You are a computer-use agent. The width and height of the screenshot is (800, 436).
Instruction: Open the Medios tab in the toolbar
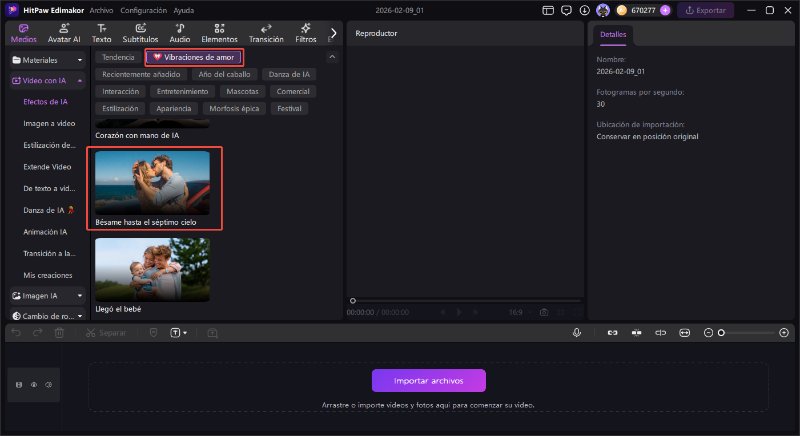pyautogui.click(x=23, y=33)
